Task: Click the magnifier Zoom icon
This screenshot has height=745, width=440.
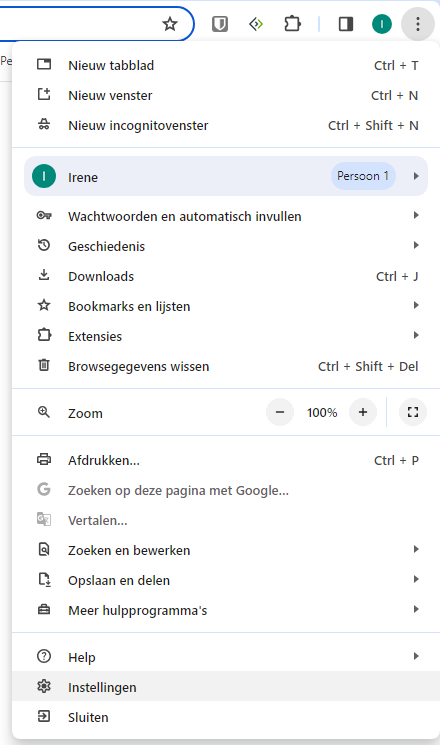Action: pyautogui.click(x=44, y=412)
